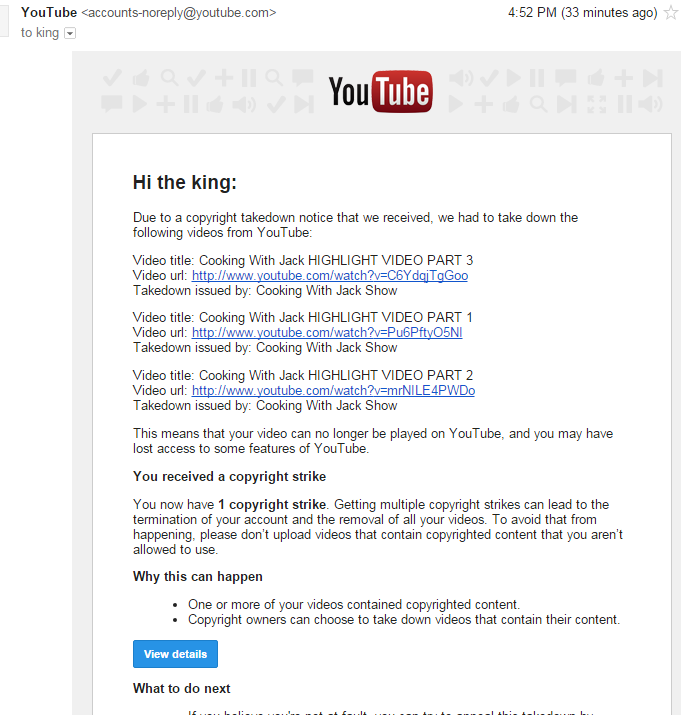This screenshot has width=681, height=715.
Task: Click the leftmost checkmark icon in banner's top row
Action: point(112,78)
